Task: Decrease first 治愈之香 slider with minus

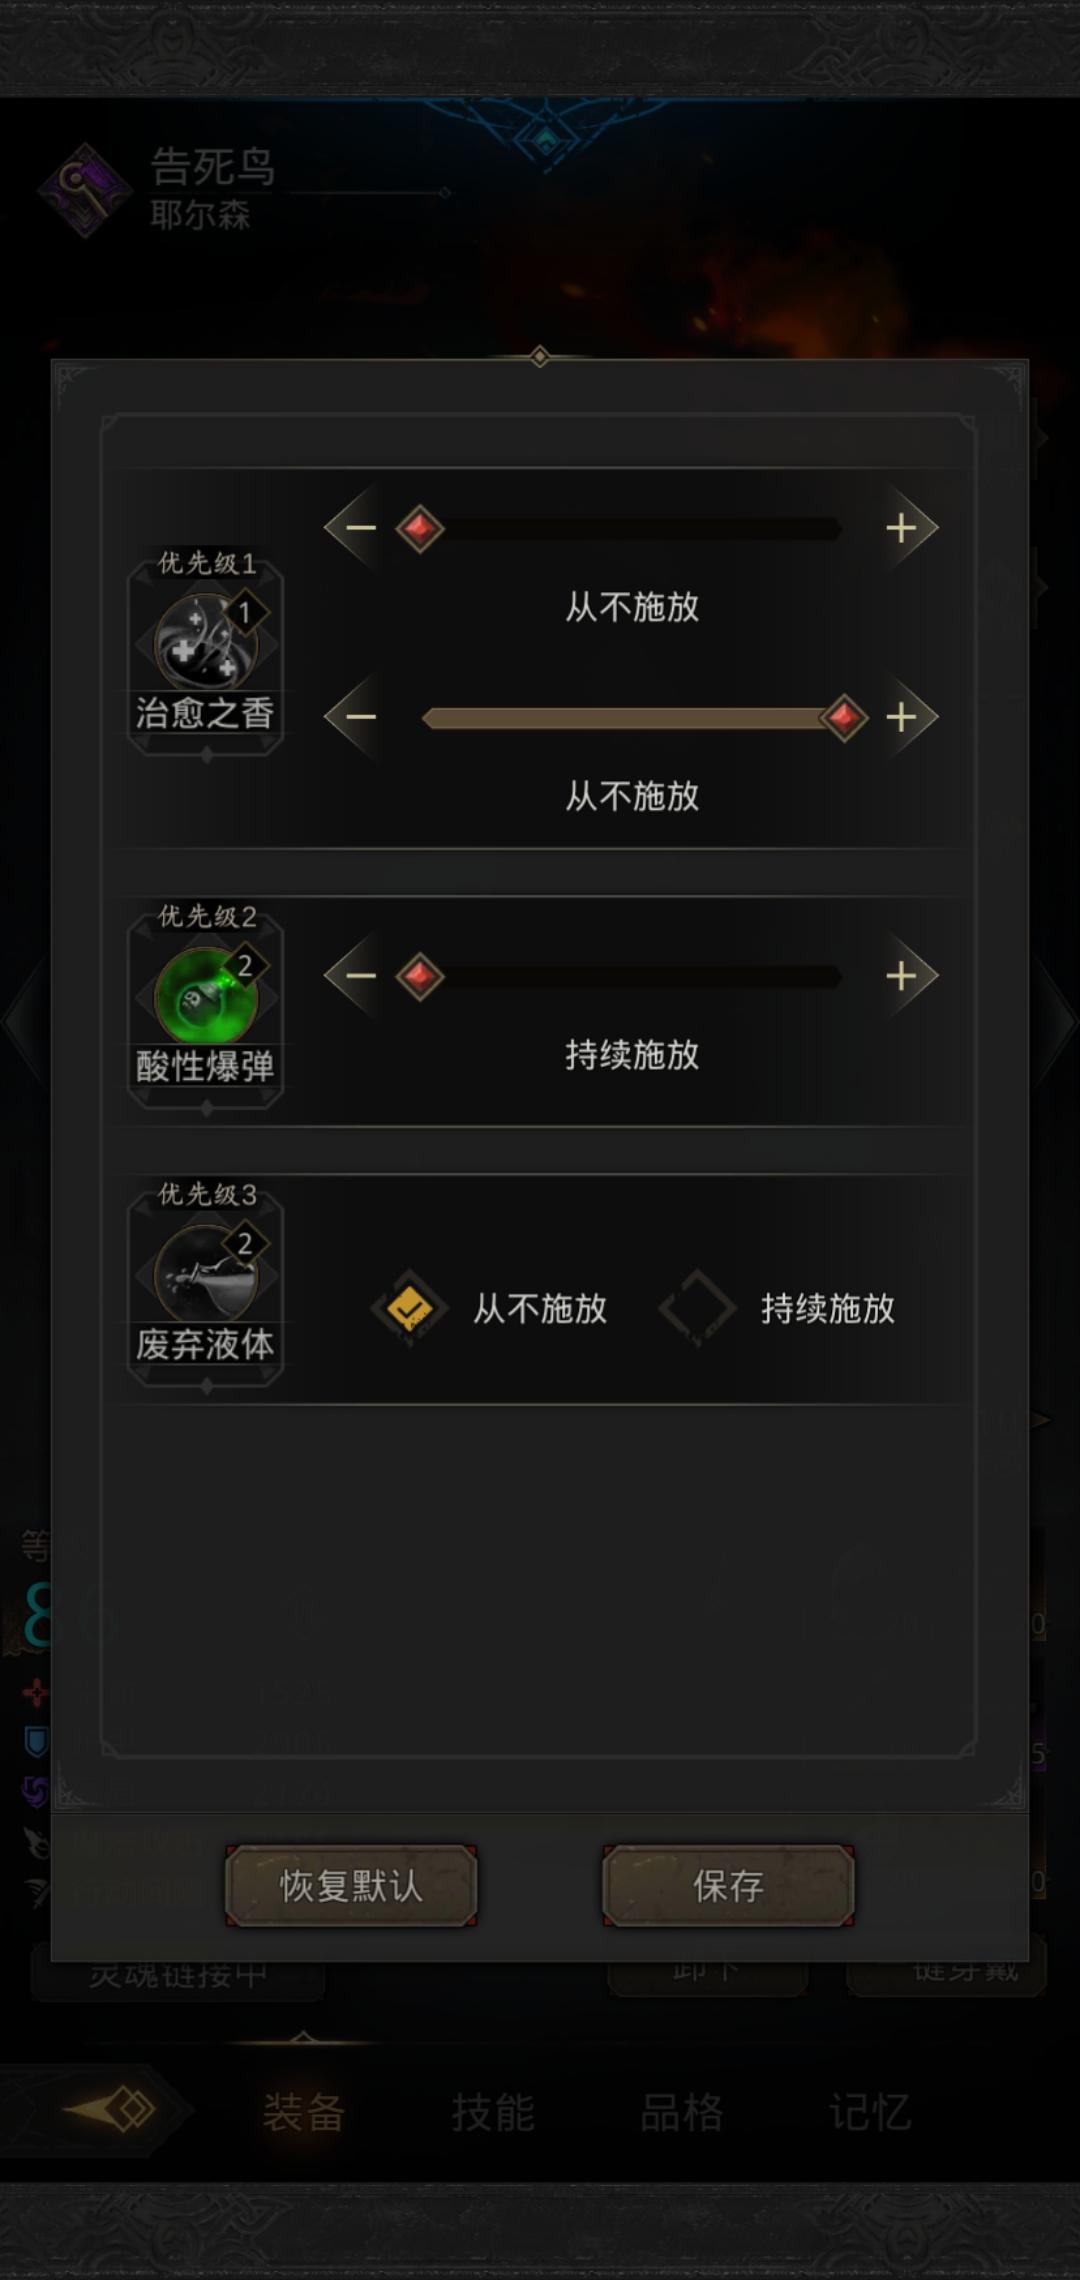Action: tap(355, 527)
